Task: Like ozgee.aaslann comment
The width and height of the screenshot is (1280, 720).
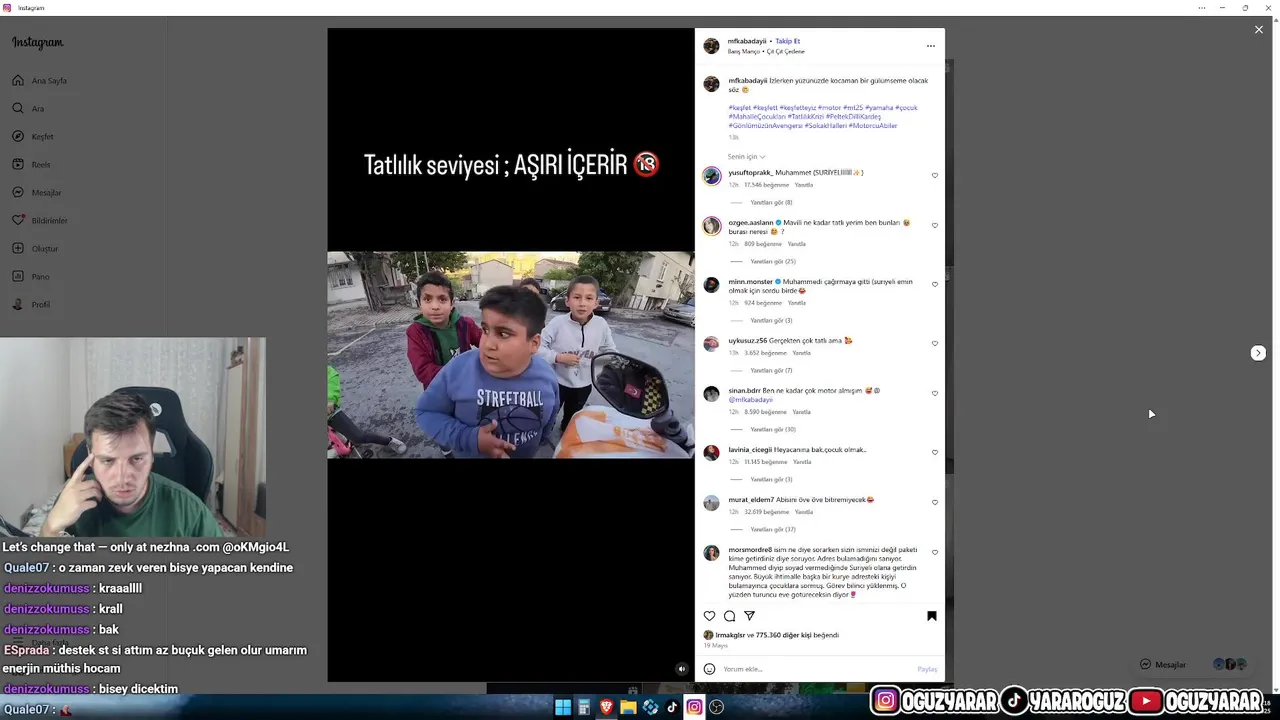Action: [x=935, y=226]
